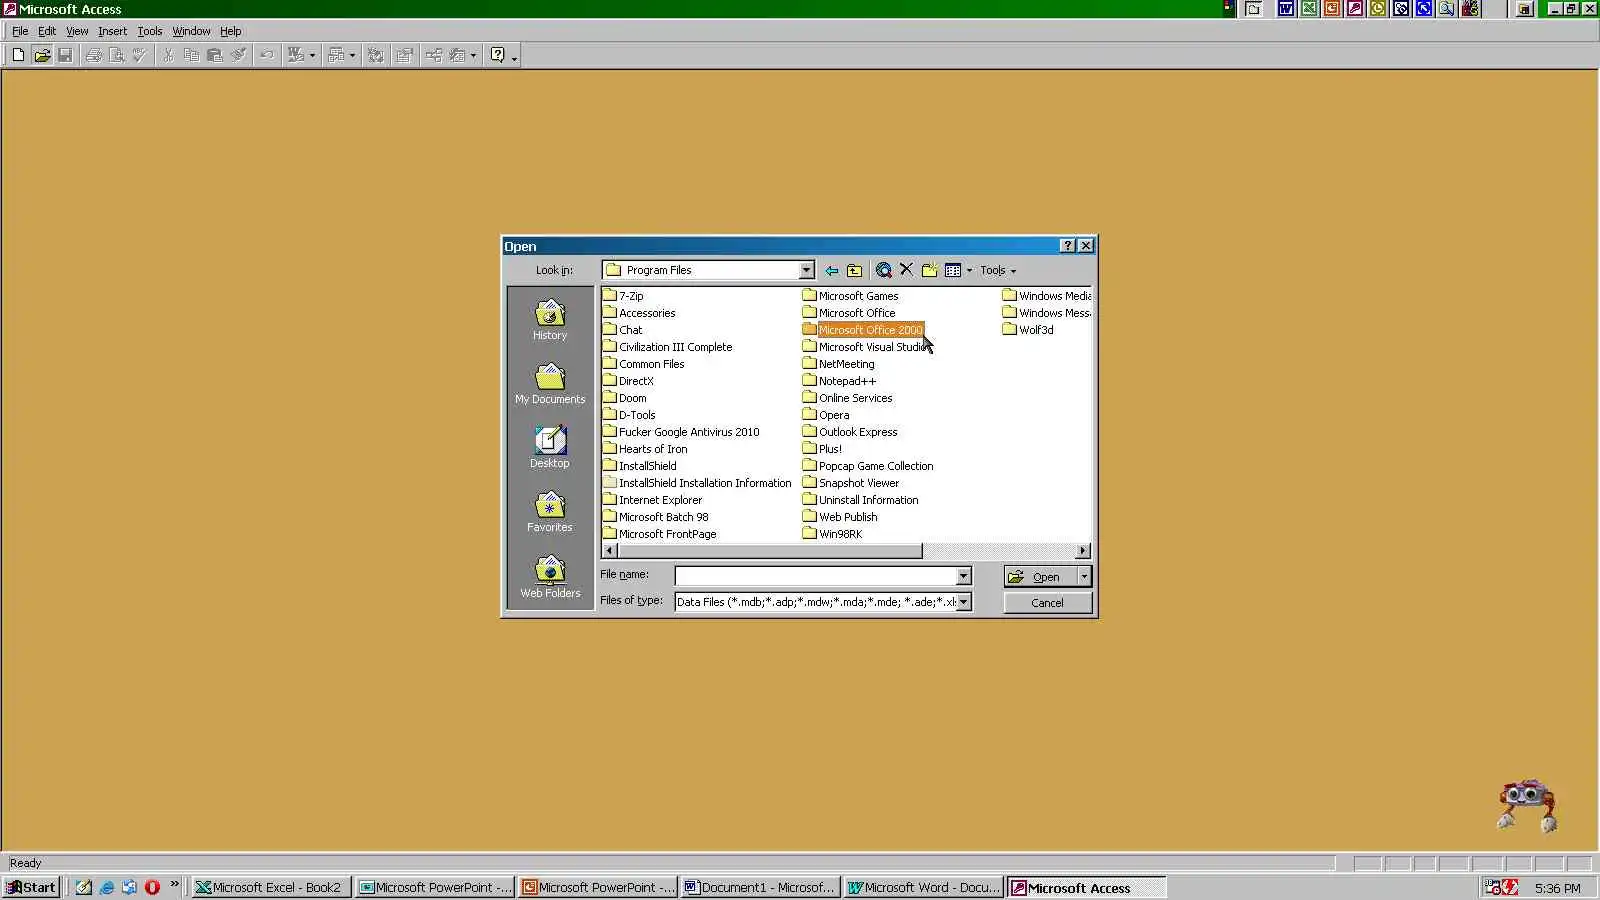
Task: Launch Access from the Office shortcut bar
Action: point(1354,9)
